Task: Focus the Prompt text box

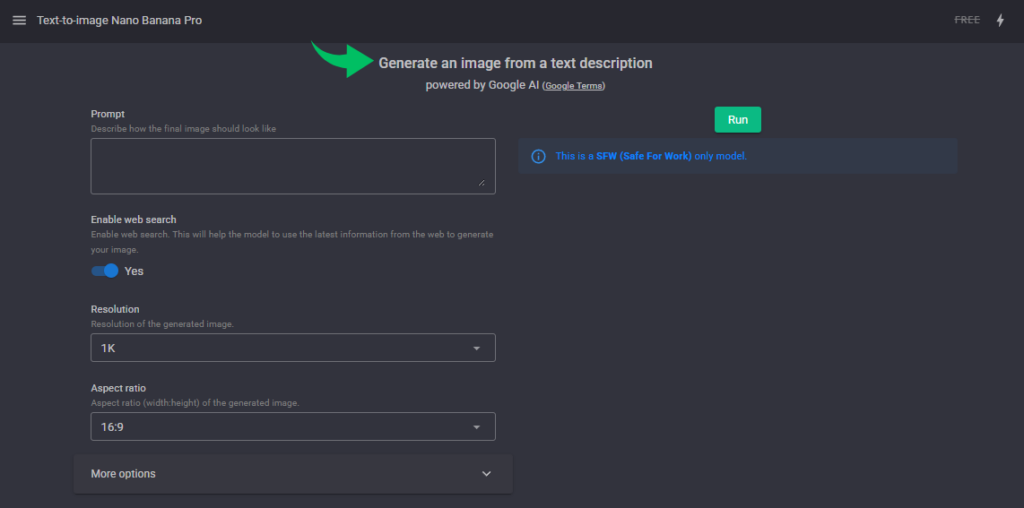Action: point(292,165)
